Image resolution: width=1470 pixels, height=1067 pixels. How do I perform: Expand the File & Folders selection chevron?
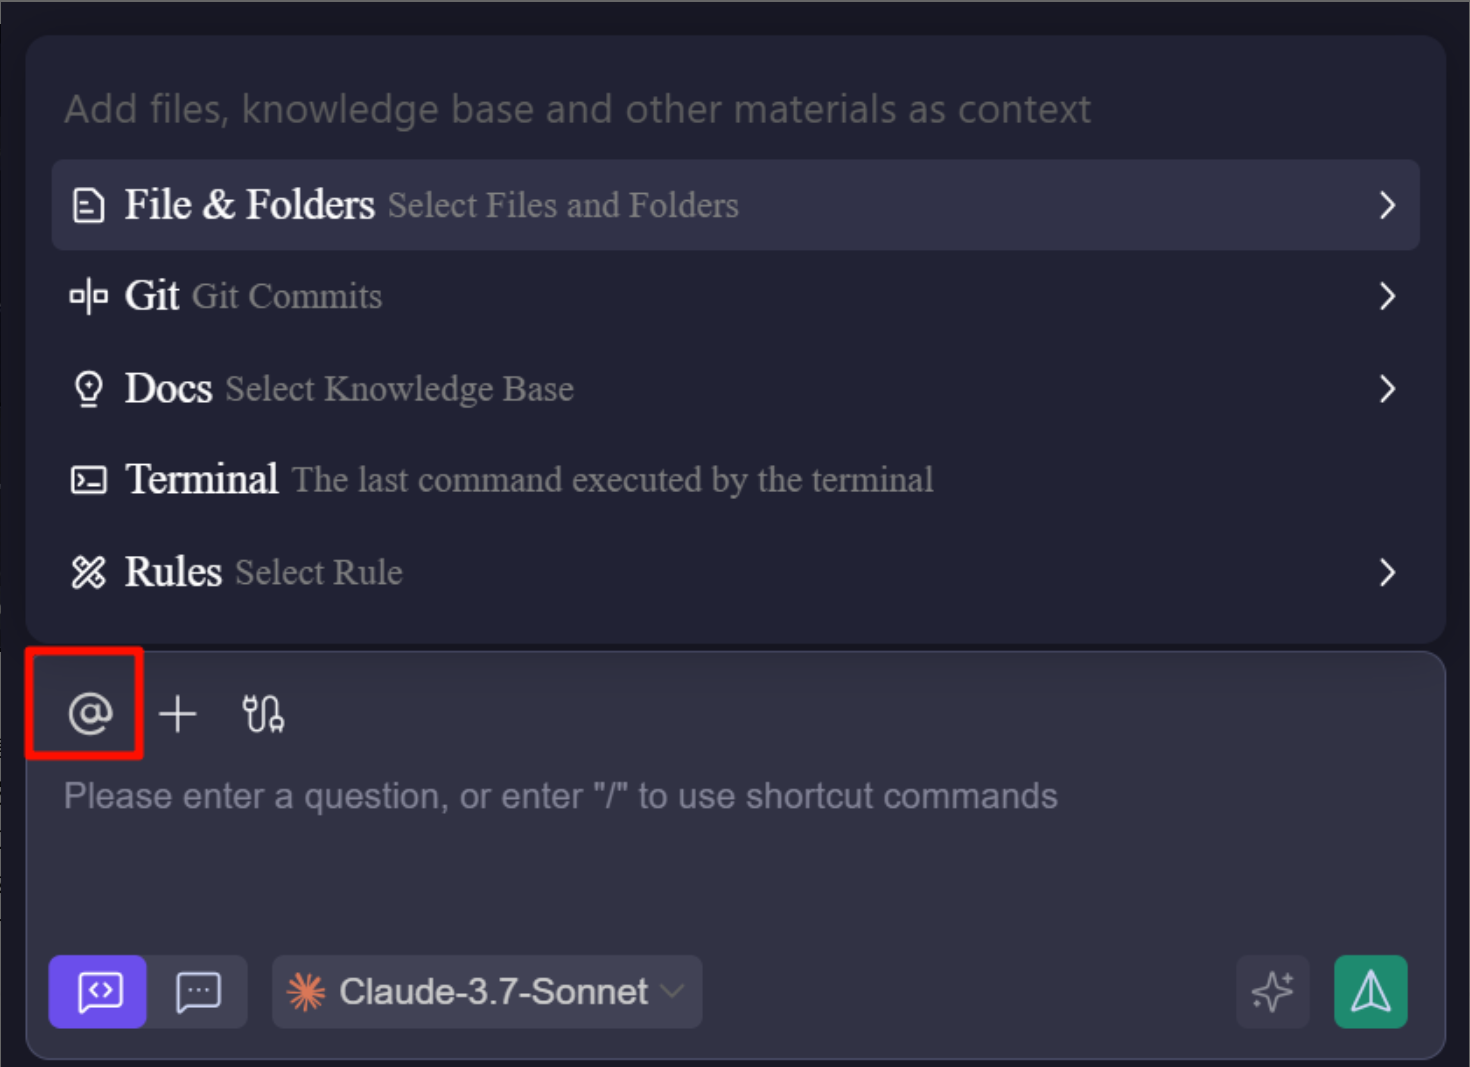point(1388,204)
